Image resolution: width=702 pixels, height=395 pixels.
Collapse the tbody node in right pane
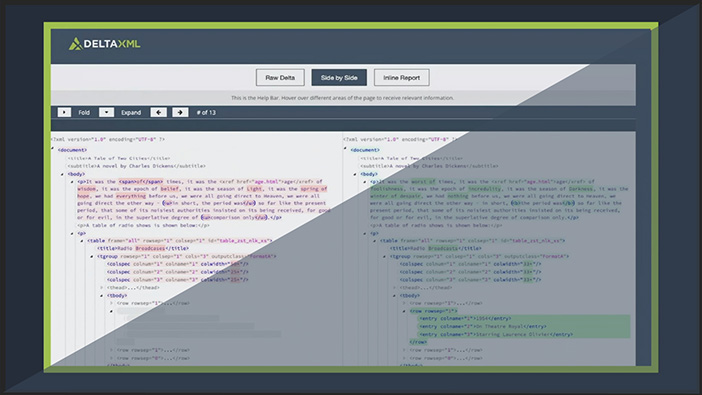coord(394,296)
